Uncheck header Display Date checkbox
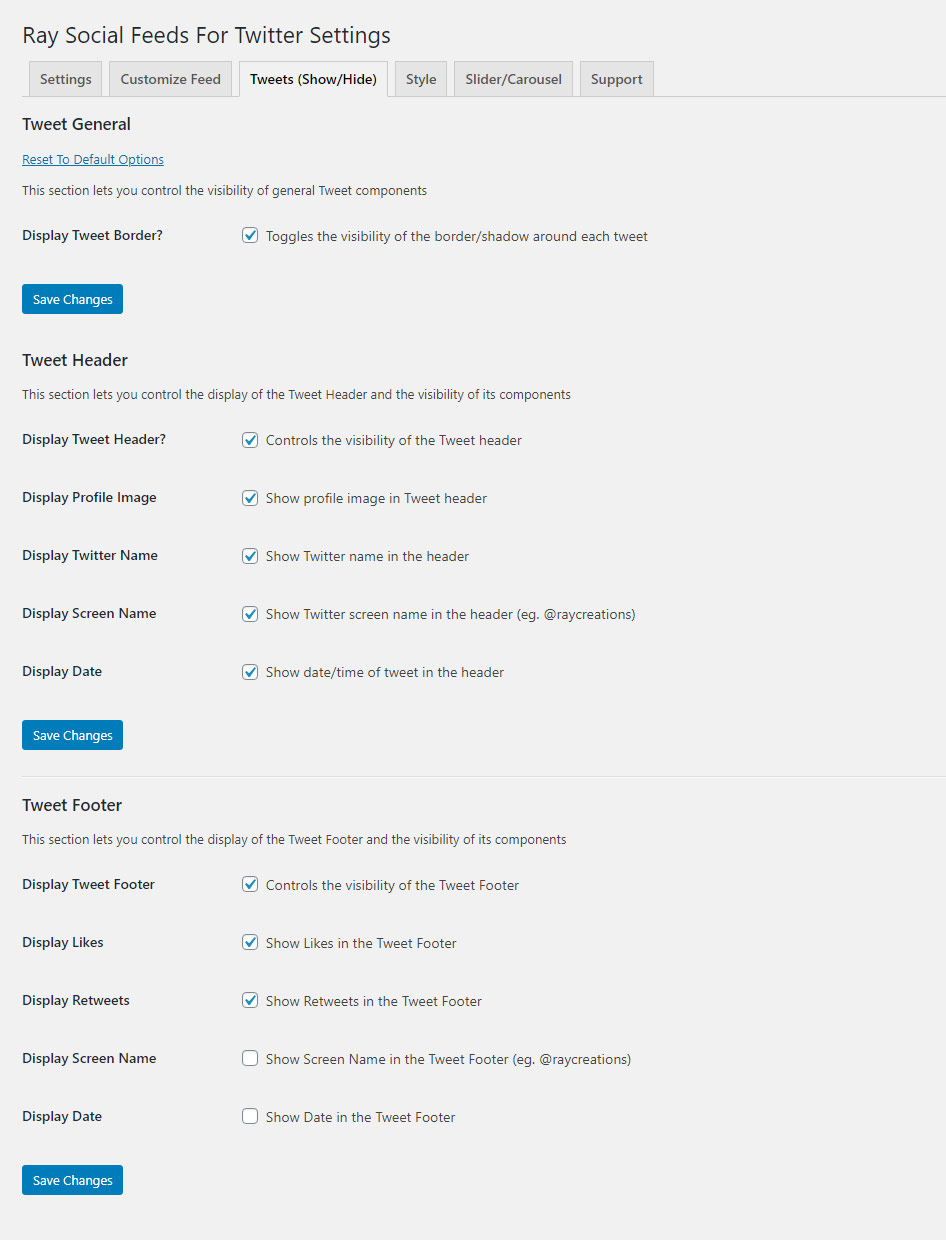This screenshot has height=1240, width=946. pos(250,671)
